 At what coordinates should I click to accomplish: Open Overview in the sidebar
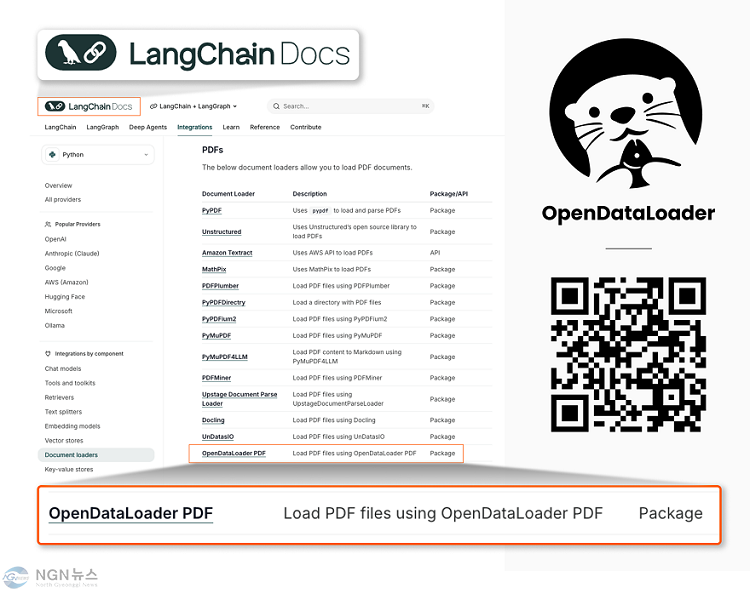[x=58, y=186]
